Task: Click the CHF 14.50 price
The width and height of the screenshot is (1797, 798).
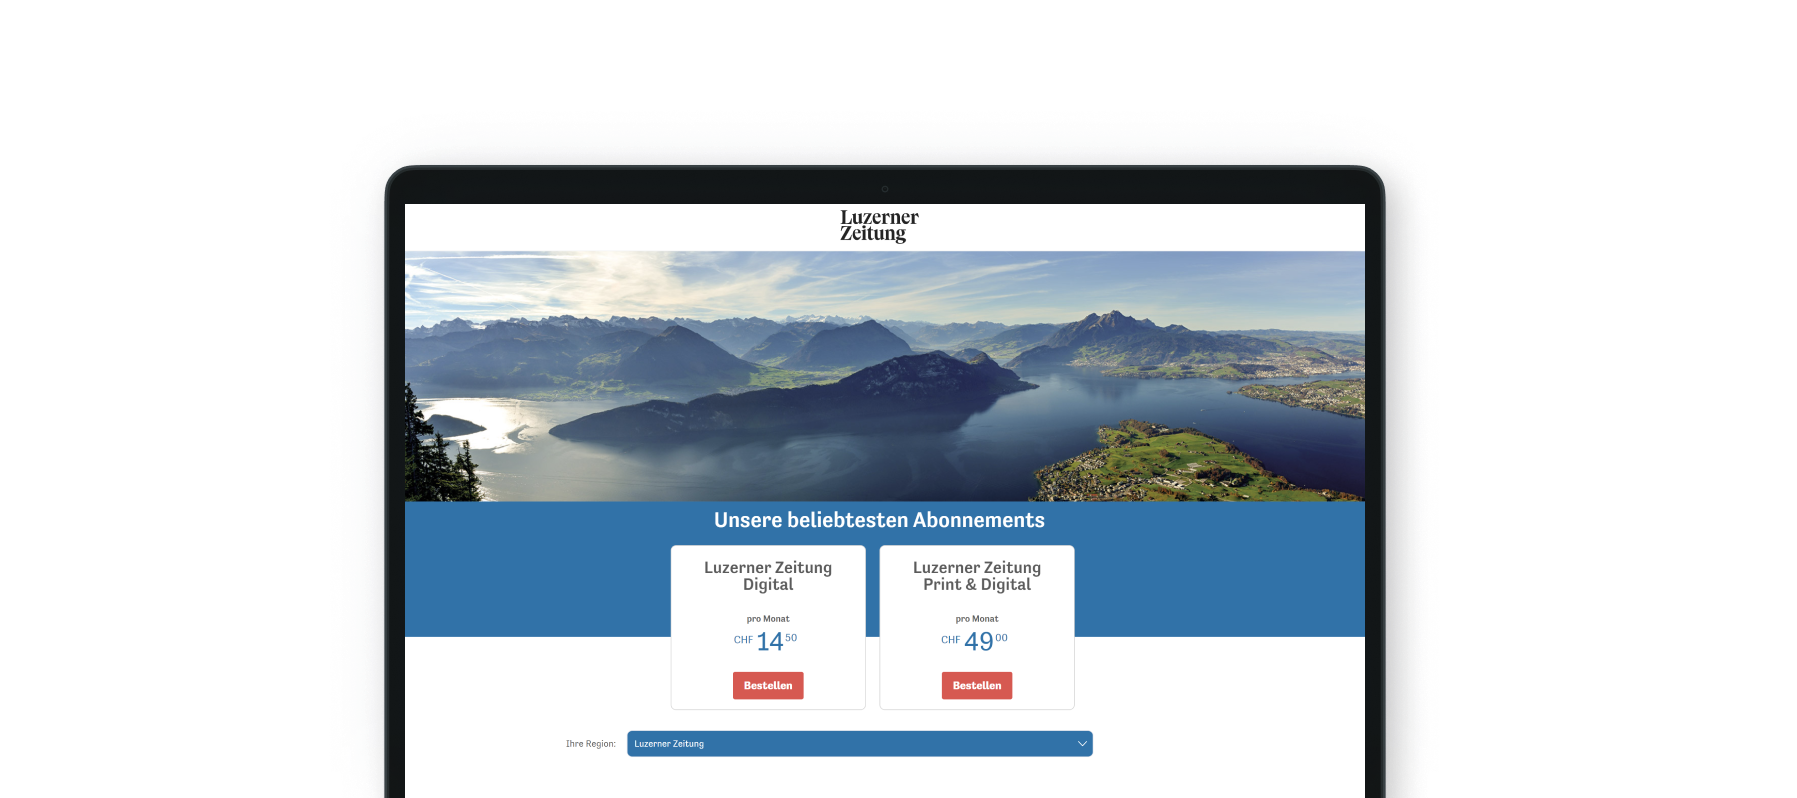Action: (x=766, y=641)
